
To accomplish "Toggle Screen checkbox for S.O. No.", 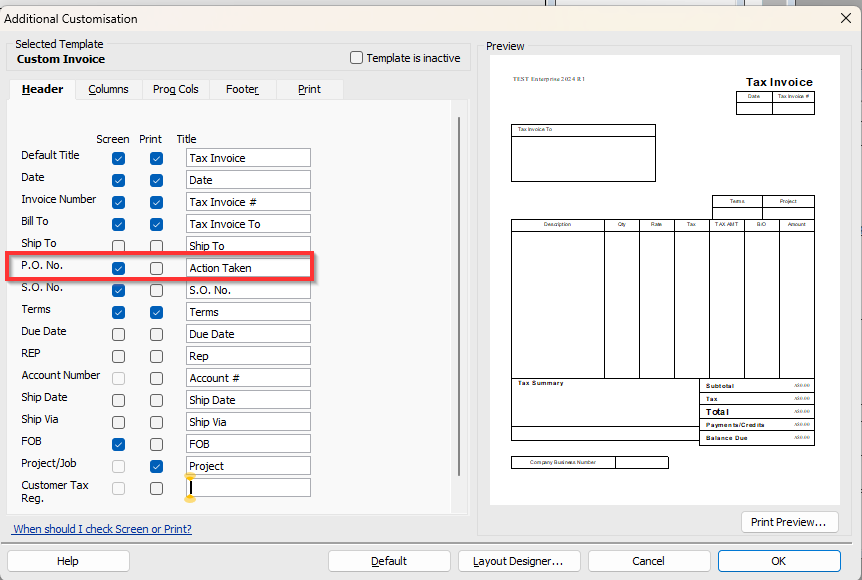I will tap(118, 290).
